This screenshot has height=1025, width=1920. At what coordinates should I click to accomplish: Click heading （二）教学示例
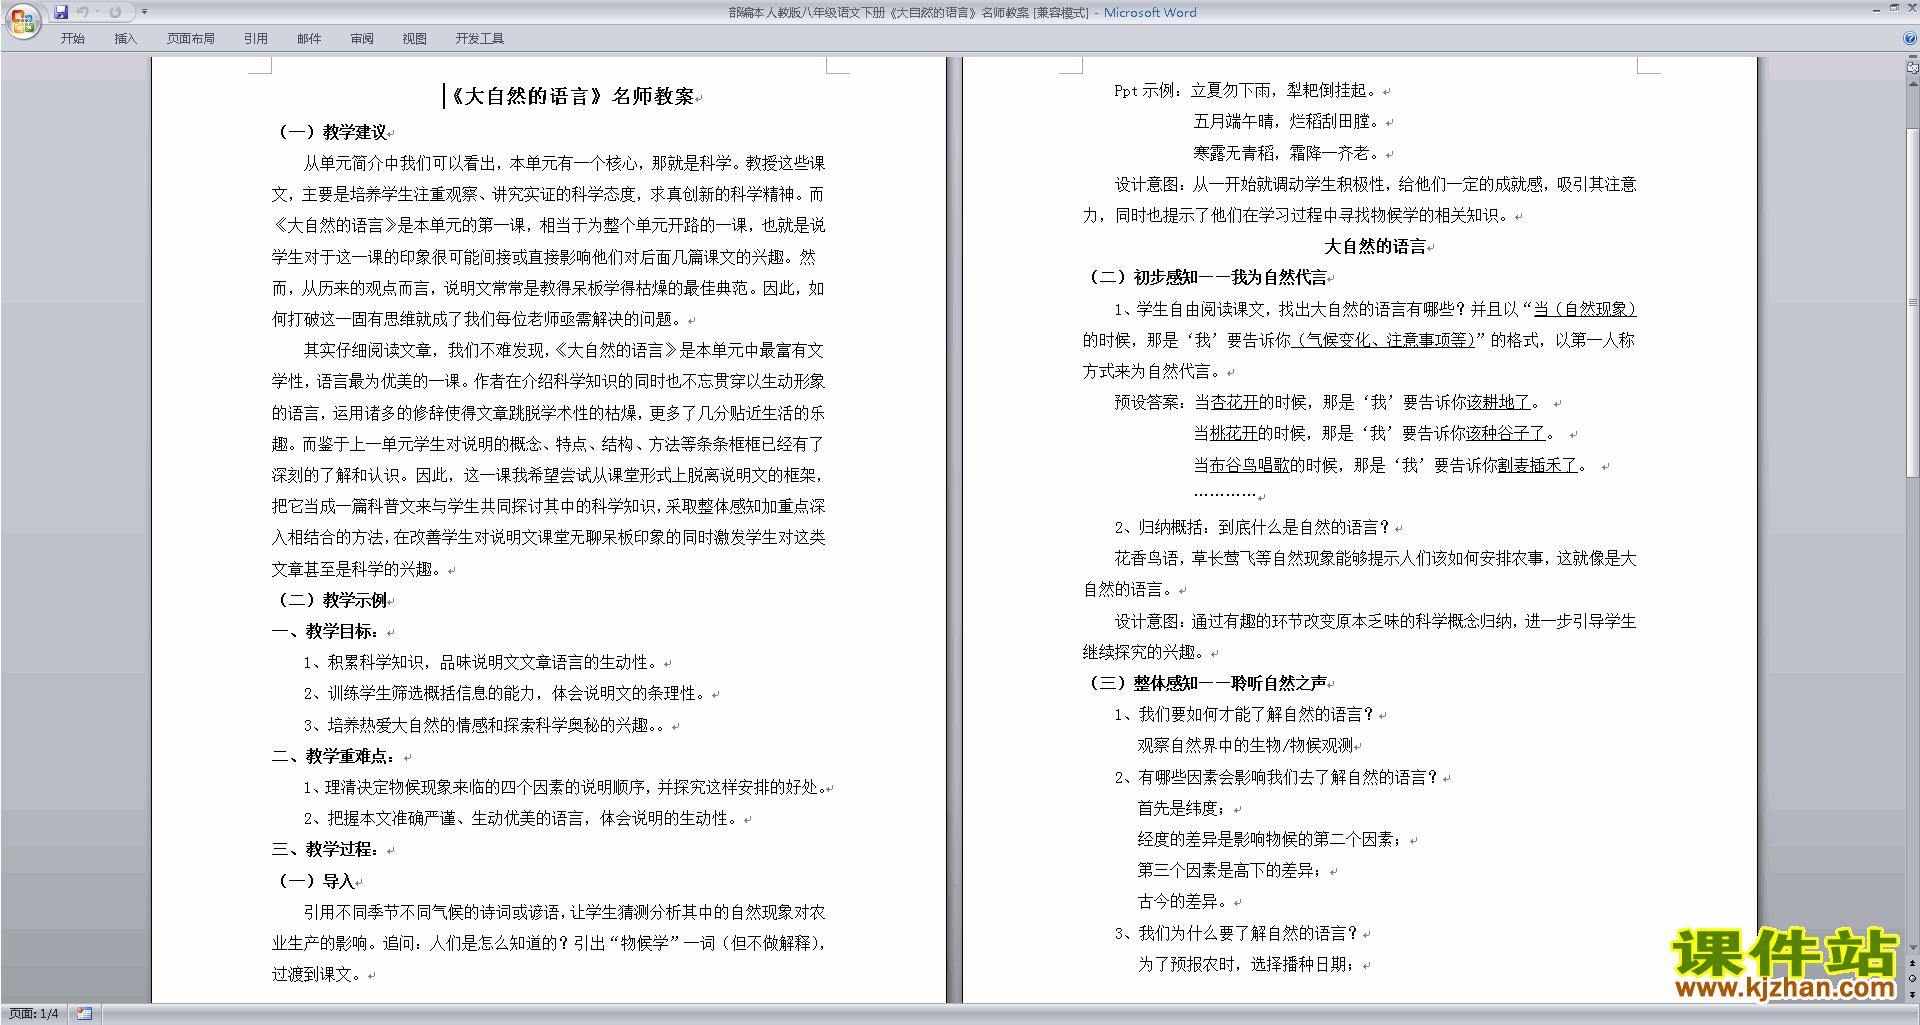coord(332,600)
